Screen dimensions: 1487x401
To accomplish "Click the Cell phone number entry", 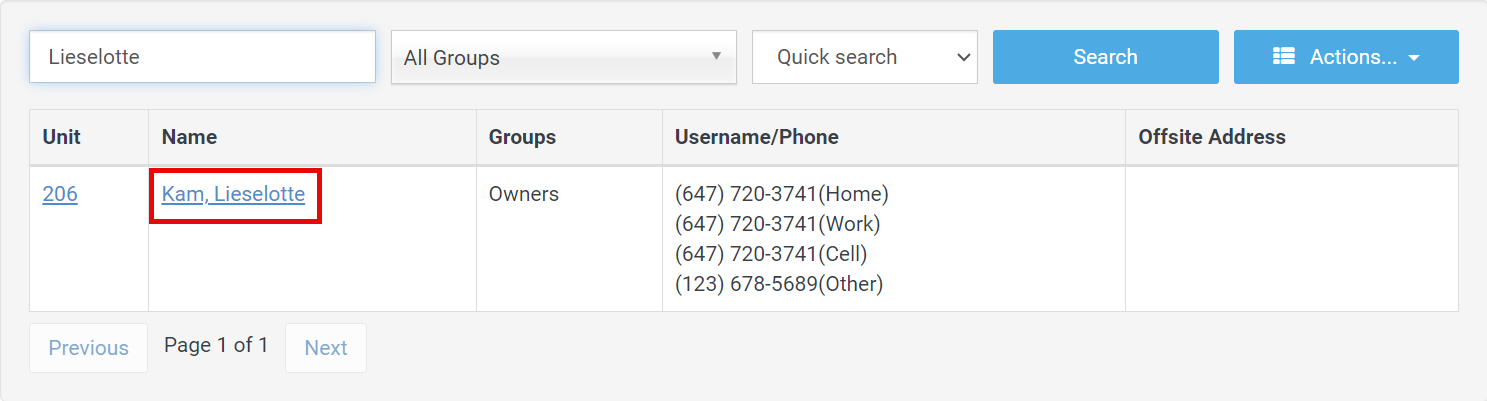I will point(771,254).
